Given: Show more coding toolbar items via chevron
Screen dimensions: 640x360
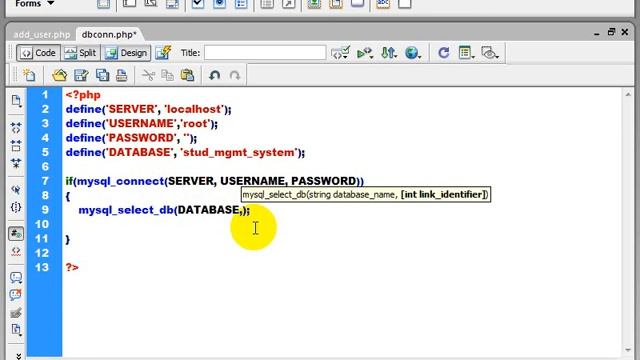Looking at the screenshot, I should pos(18,356).
